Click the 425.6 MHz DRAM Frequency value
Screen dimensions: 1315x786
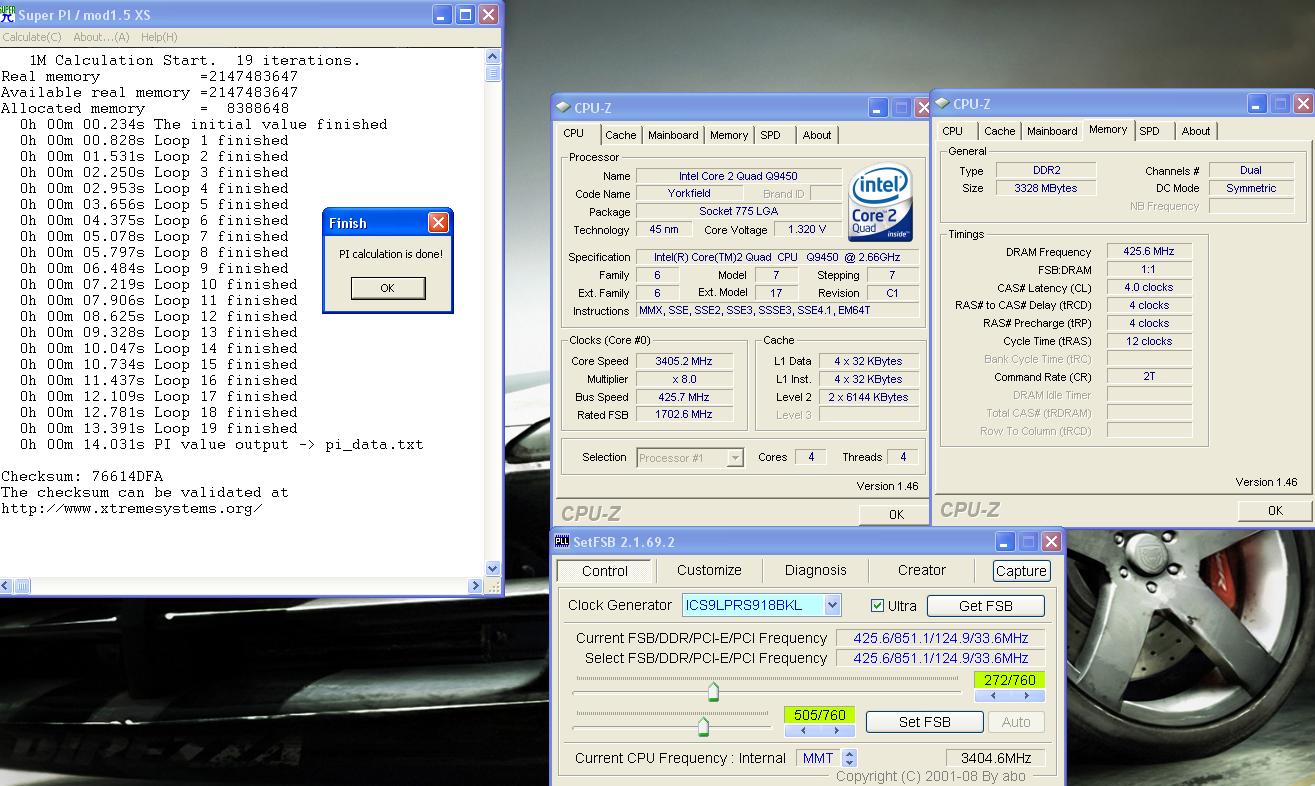1149,252
